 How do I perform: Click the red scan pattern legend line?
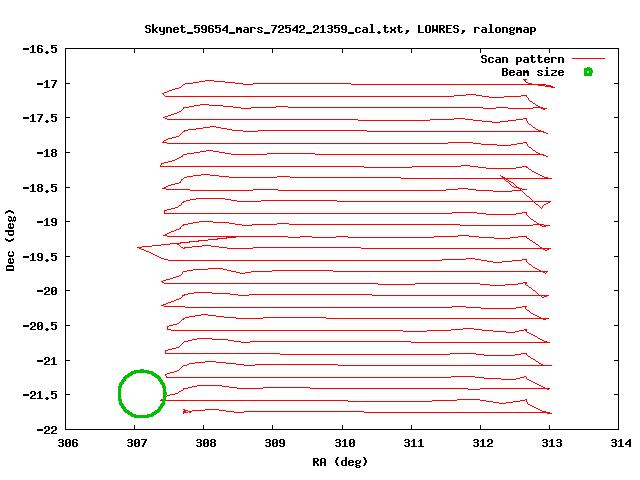(x=588, y=59)
